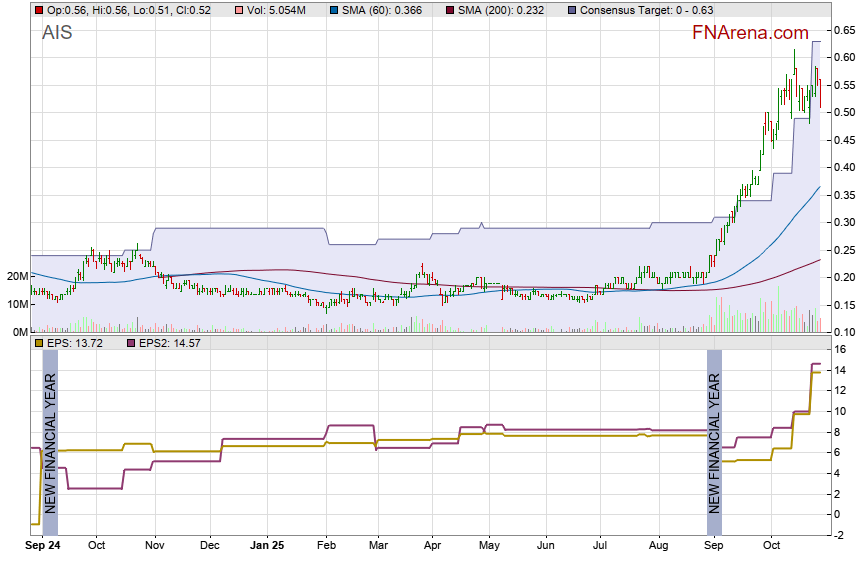Select the right NEW FINANCIAL YEAR marker

(x=714, y=444)
